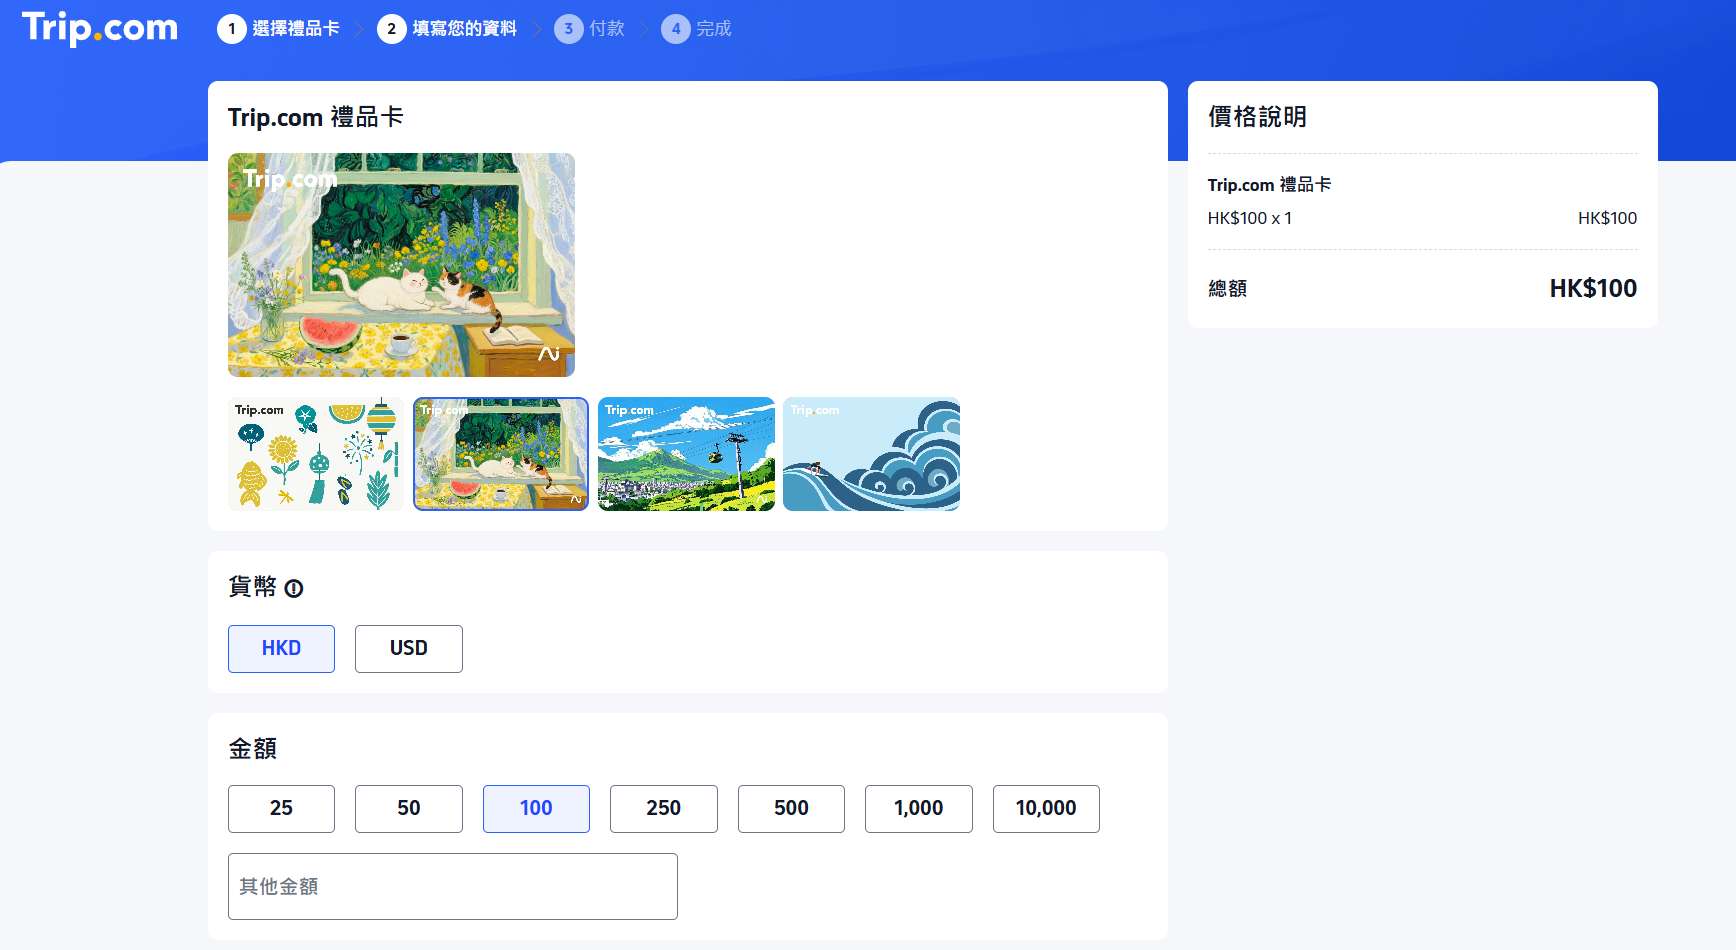Click the step 2 numbered circle icon
Screen dimensions: 1736x950
click(x=389, y=29)
